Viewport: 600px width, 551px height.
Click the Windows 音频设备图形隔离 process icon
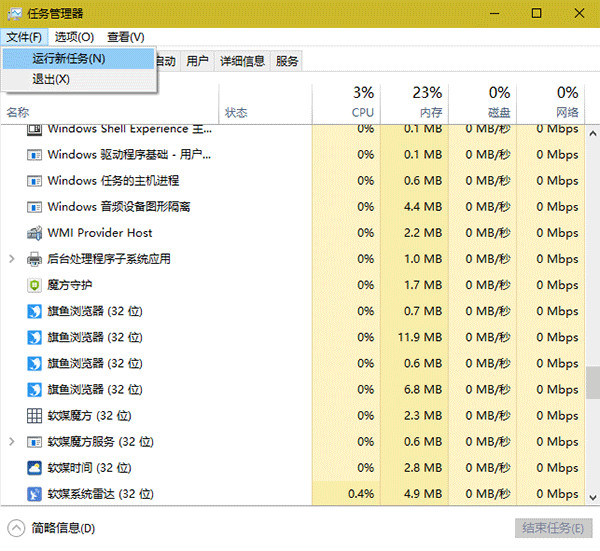34,207
